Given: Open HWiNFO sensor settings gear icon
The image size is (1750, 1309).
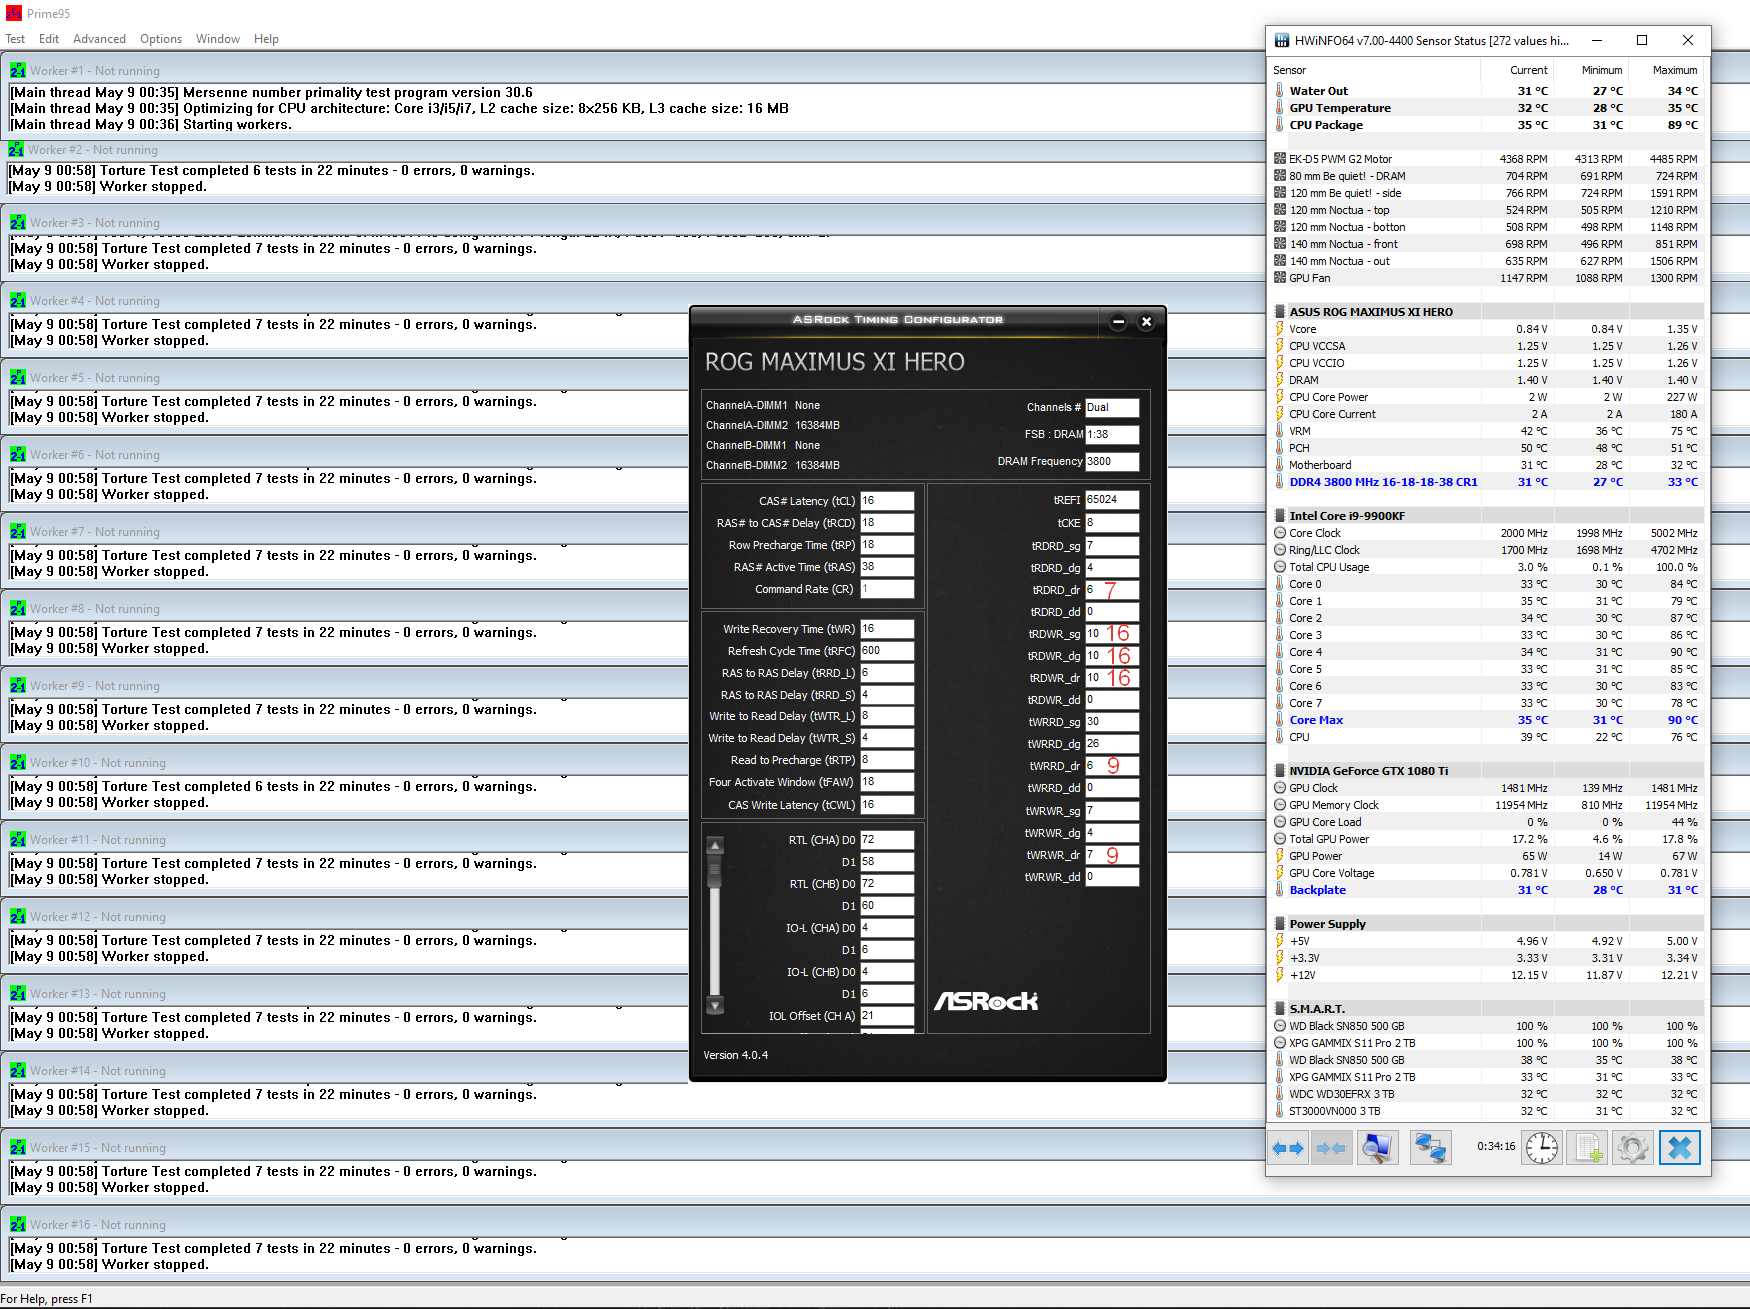Looking at the screenshot, I should (x=1633, y=1148).
